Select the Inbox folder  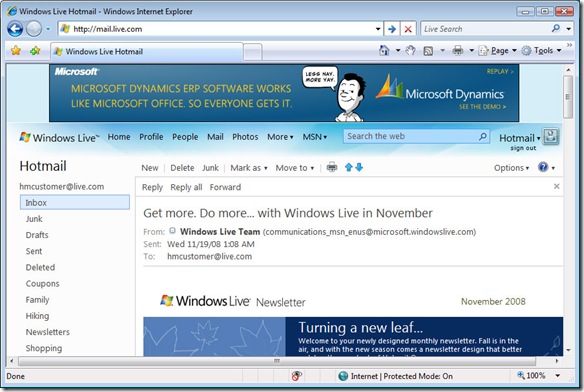coord(75,202)
